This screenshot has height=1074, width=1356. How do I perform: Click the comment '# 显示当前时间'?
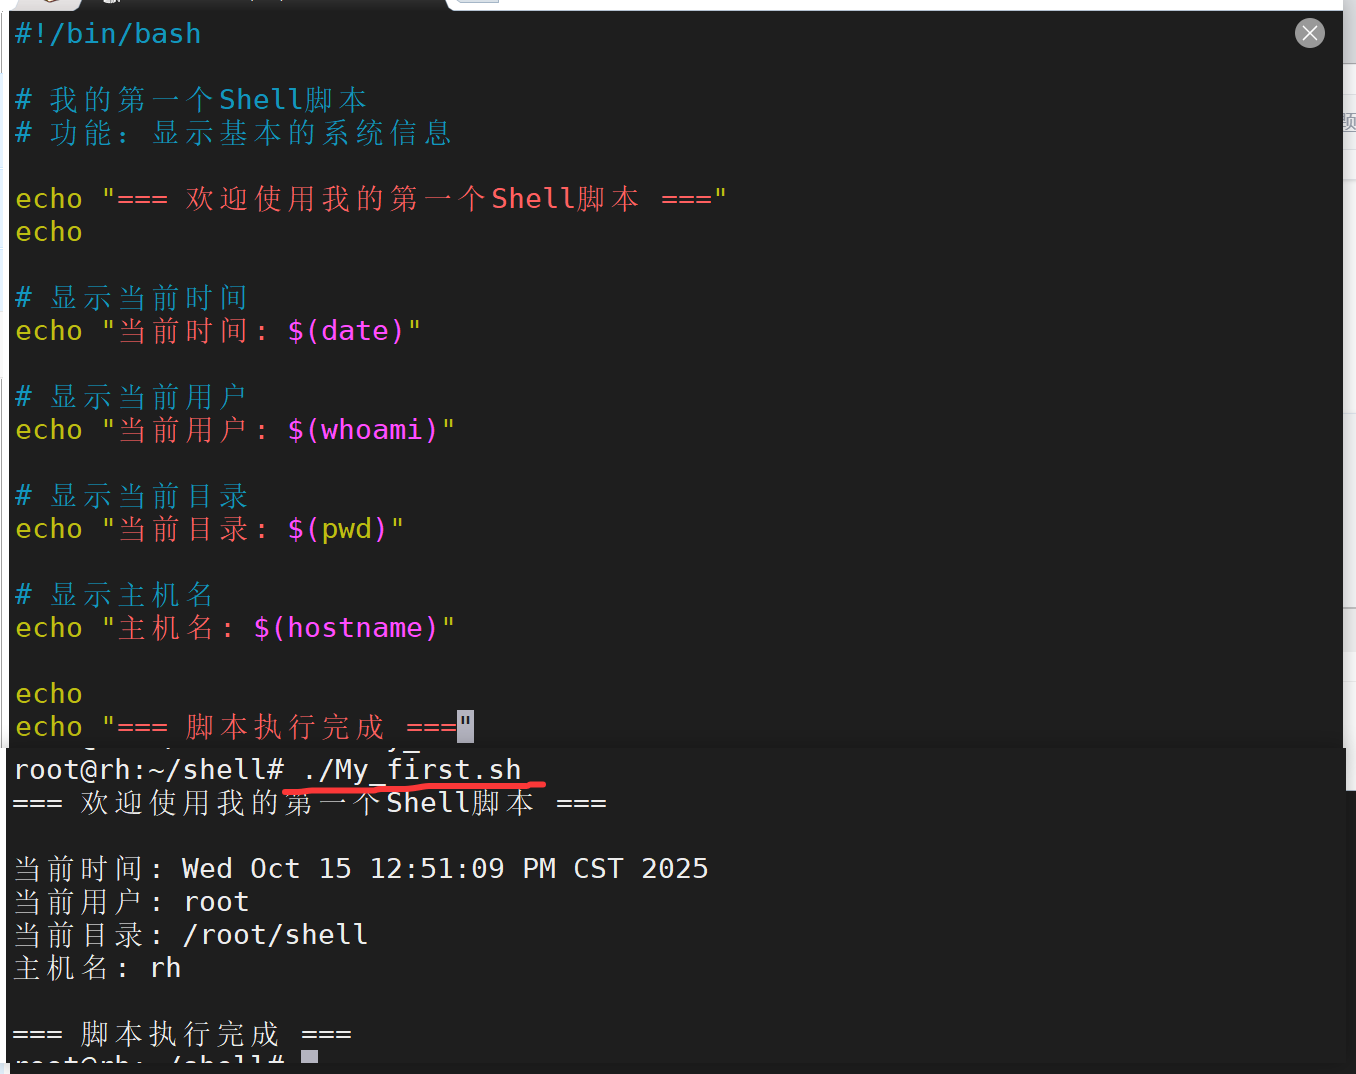pyautogui.click(x=131, y=297)
